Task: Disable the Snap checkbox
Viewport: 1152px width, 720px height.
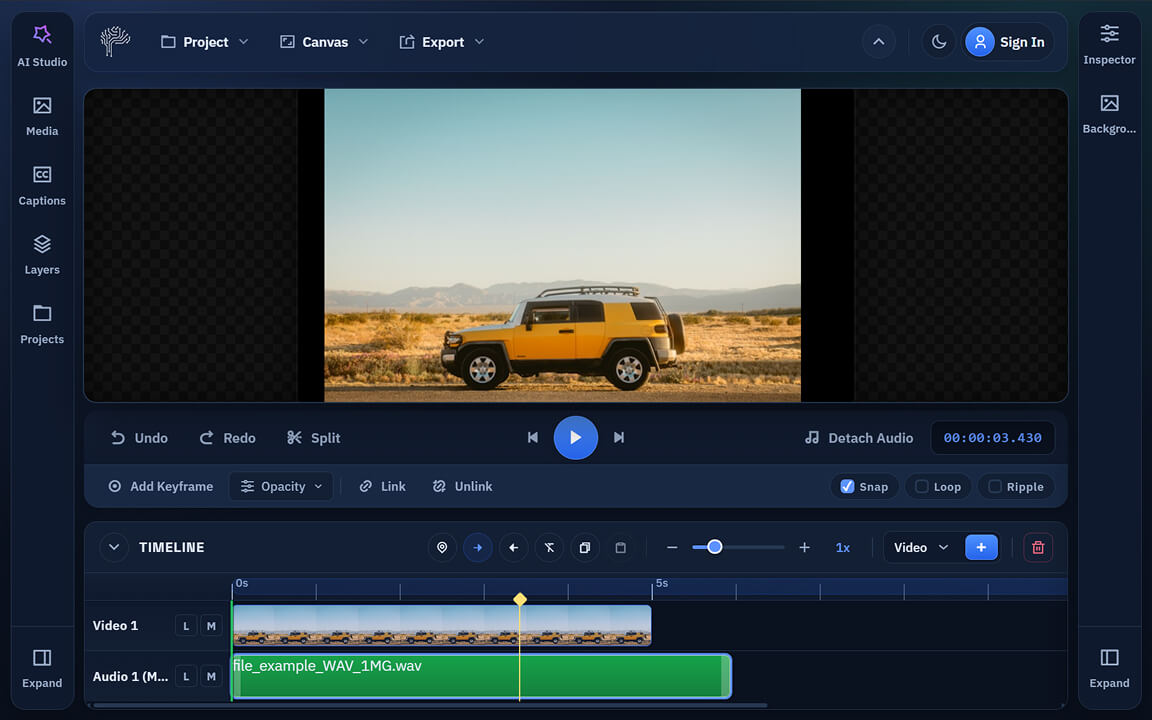Action: click(847, 487)
